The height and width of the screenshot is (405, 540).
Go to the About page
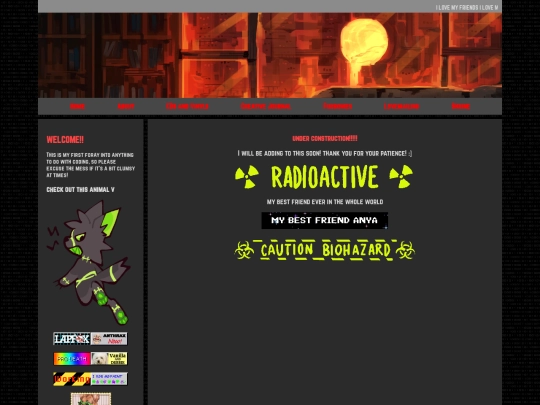point(126,106)
